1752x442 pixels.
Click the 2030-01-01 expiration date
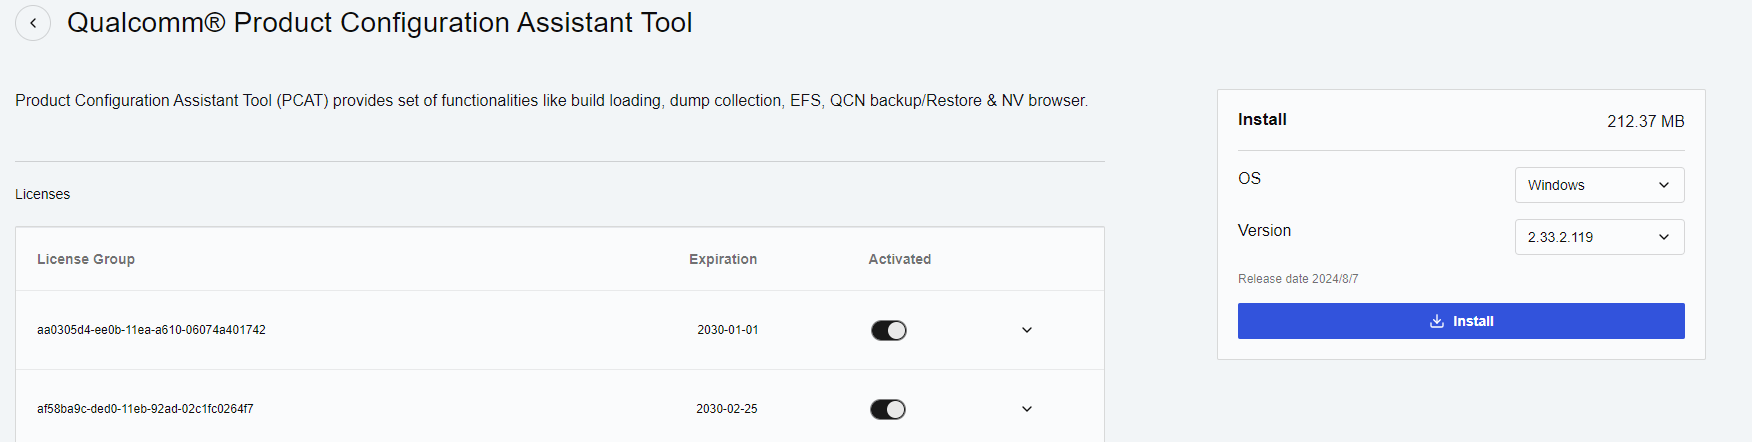(728, 330)
